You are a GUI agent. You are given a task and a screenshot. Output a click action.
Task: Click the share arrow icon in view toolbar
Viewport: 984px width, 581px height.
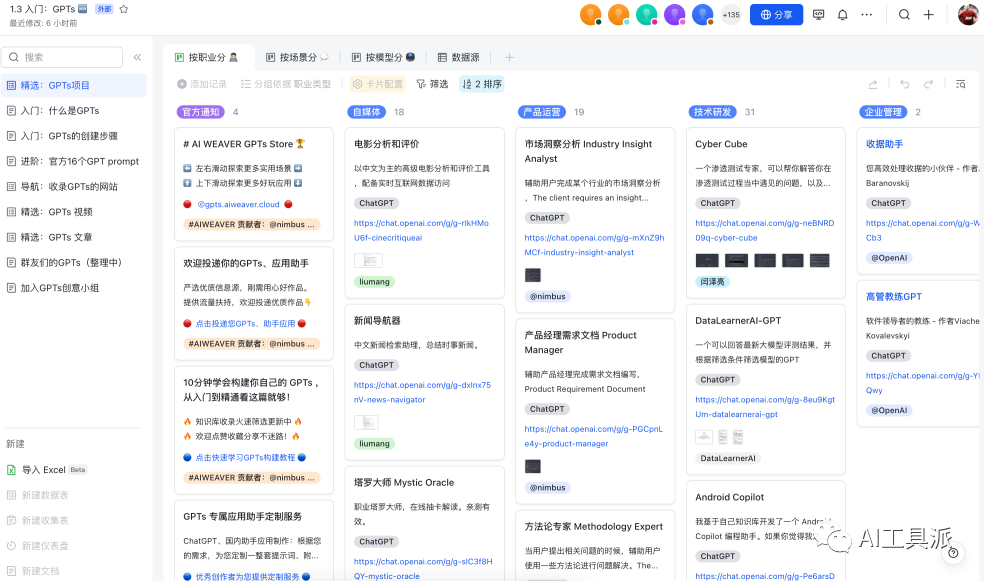pyautogui.click(x=873, y=84)
